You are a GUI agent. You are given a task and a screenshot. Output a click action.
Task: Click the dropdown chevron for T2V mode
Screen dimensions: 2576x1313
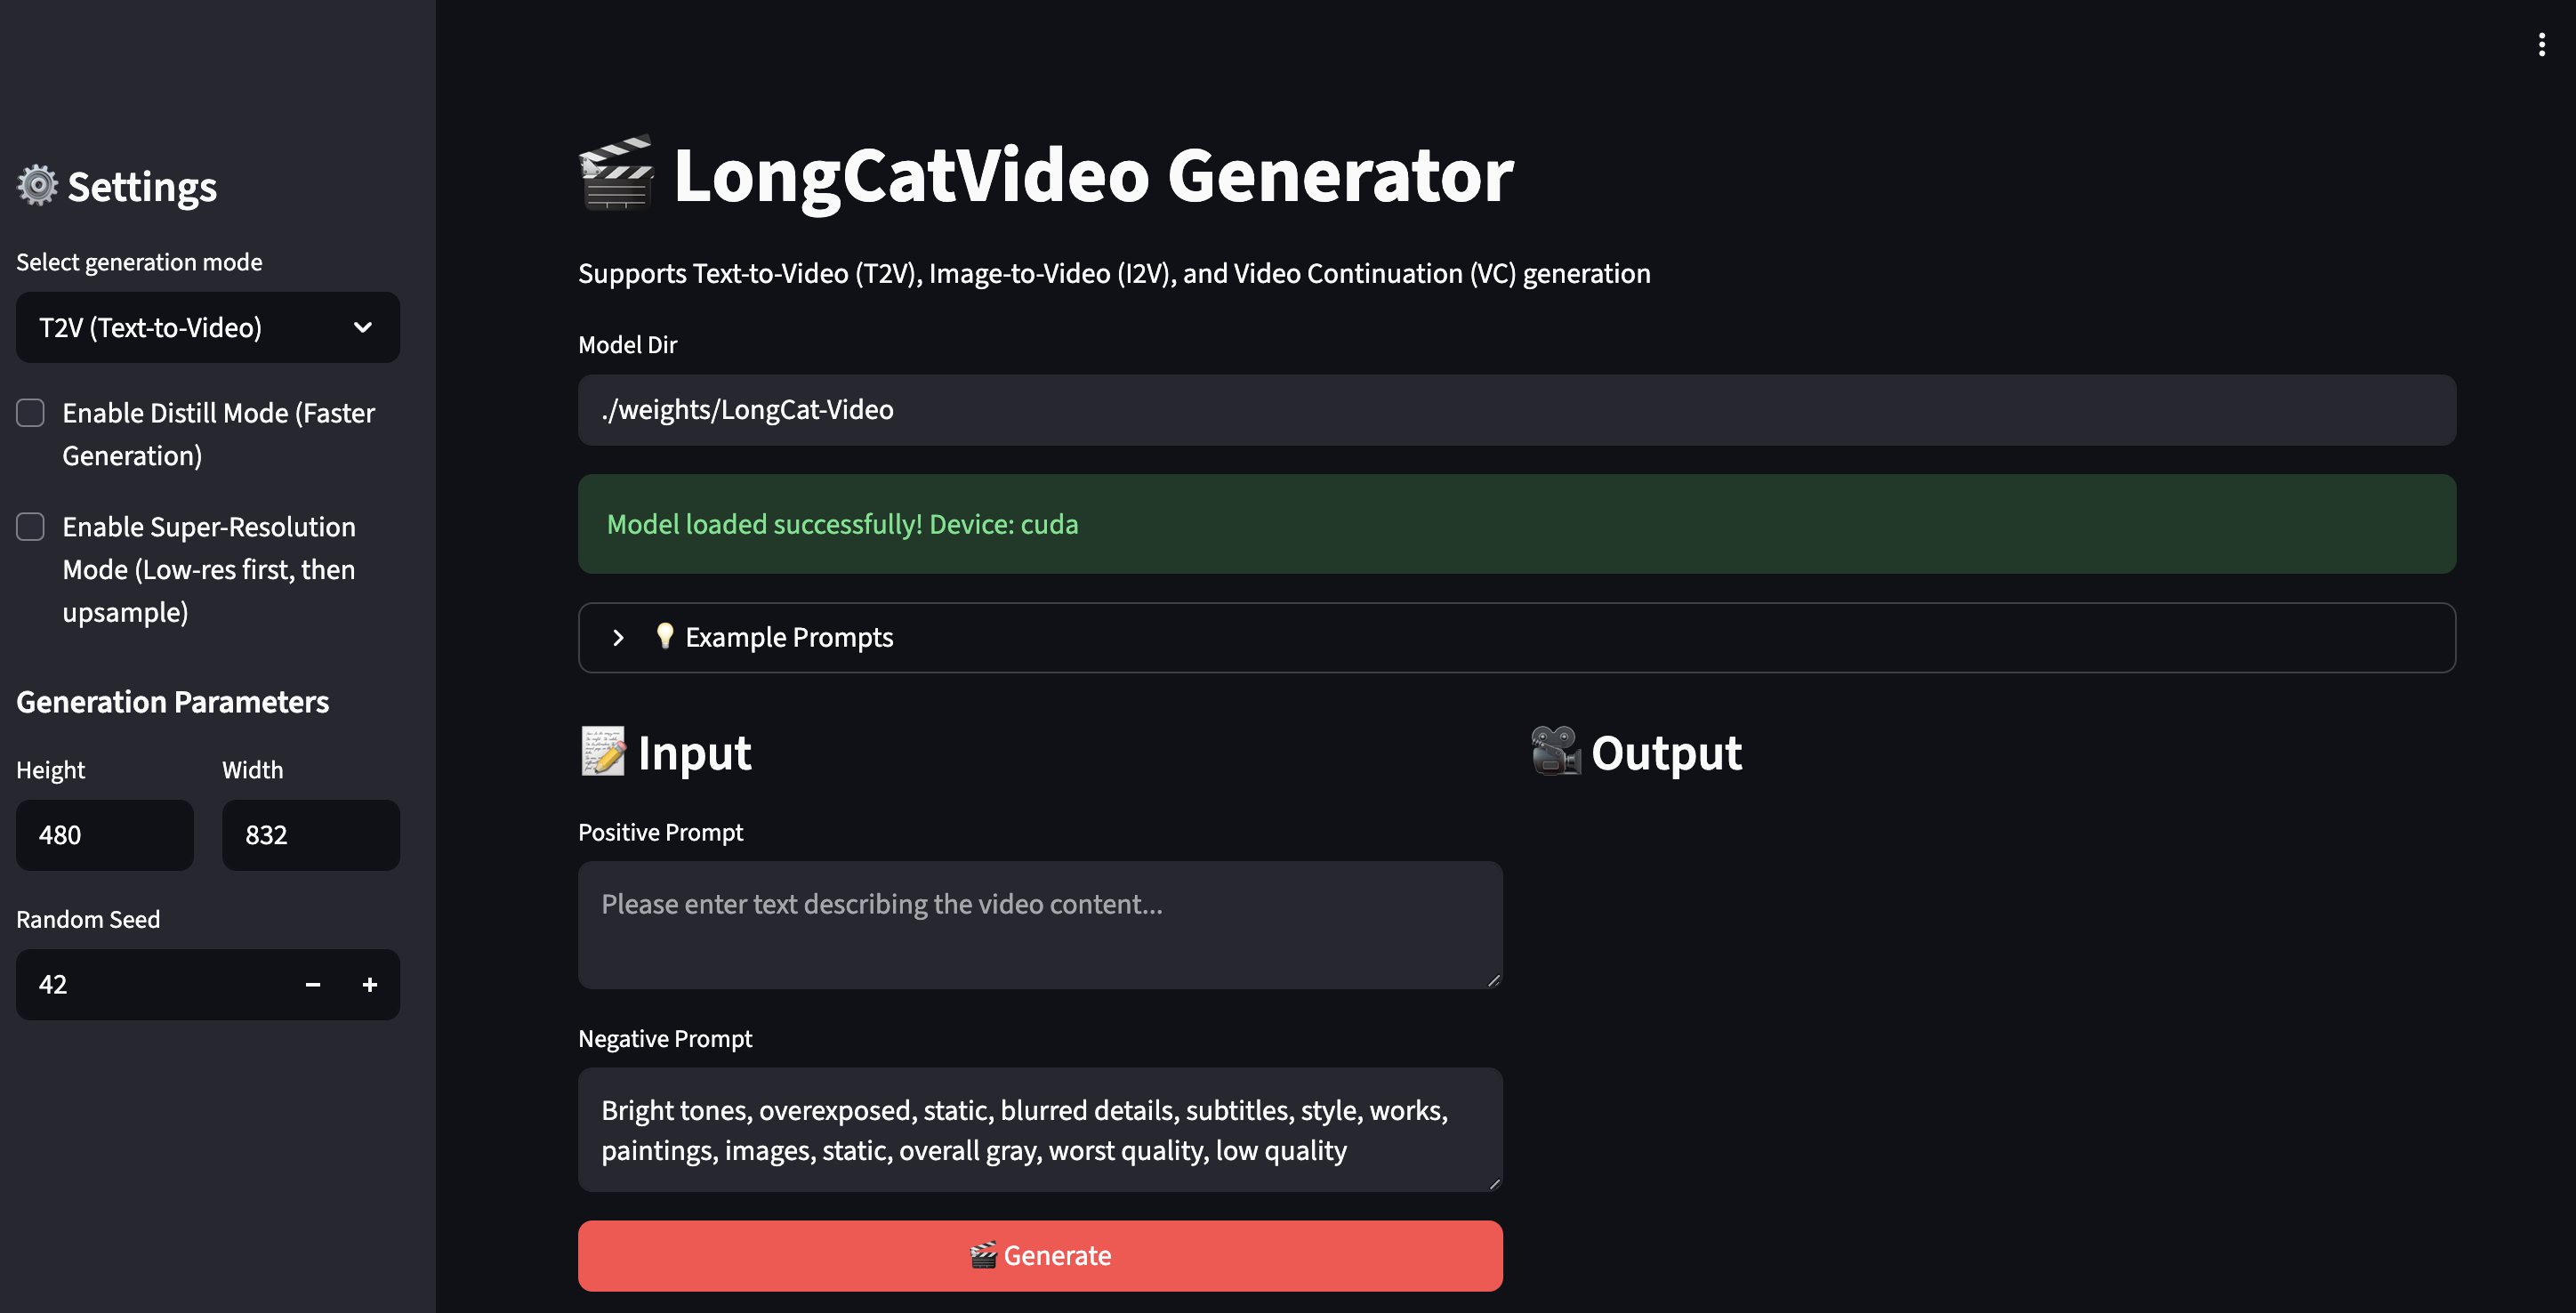363,327
